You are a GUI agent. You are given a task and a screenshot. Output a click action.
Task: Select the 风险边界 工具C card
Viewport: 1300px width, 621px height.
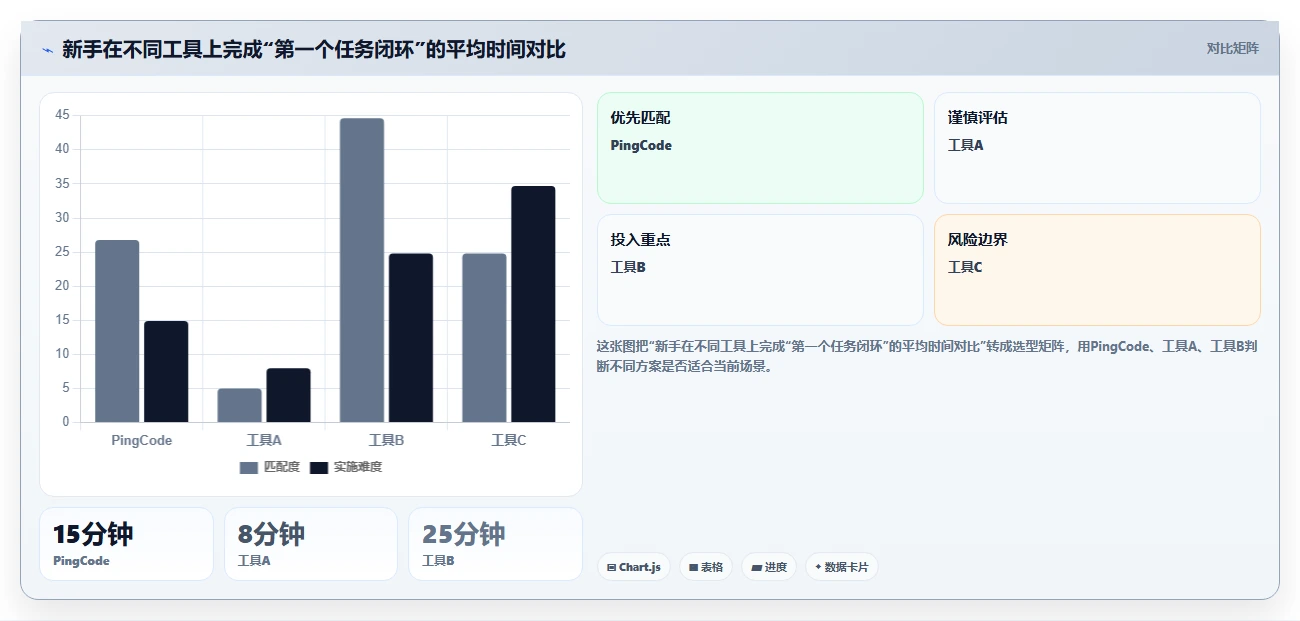[1097, 270]
